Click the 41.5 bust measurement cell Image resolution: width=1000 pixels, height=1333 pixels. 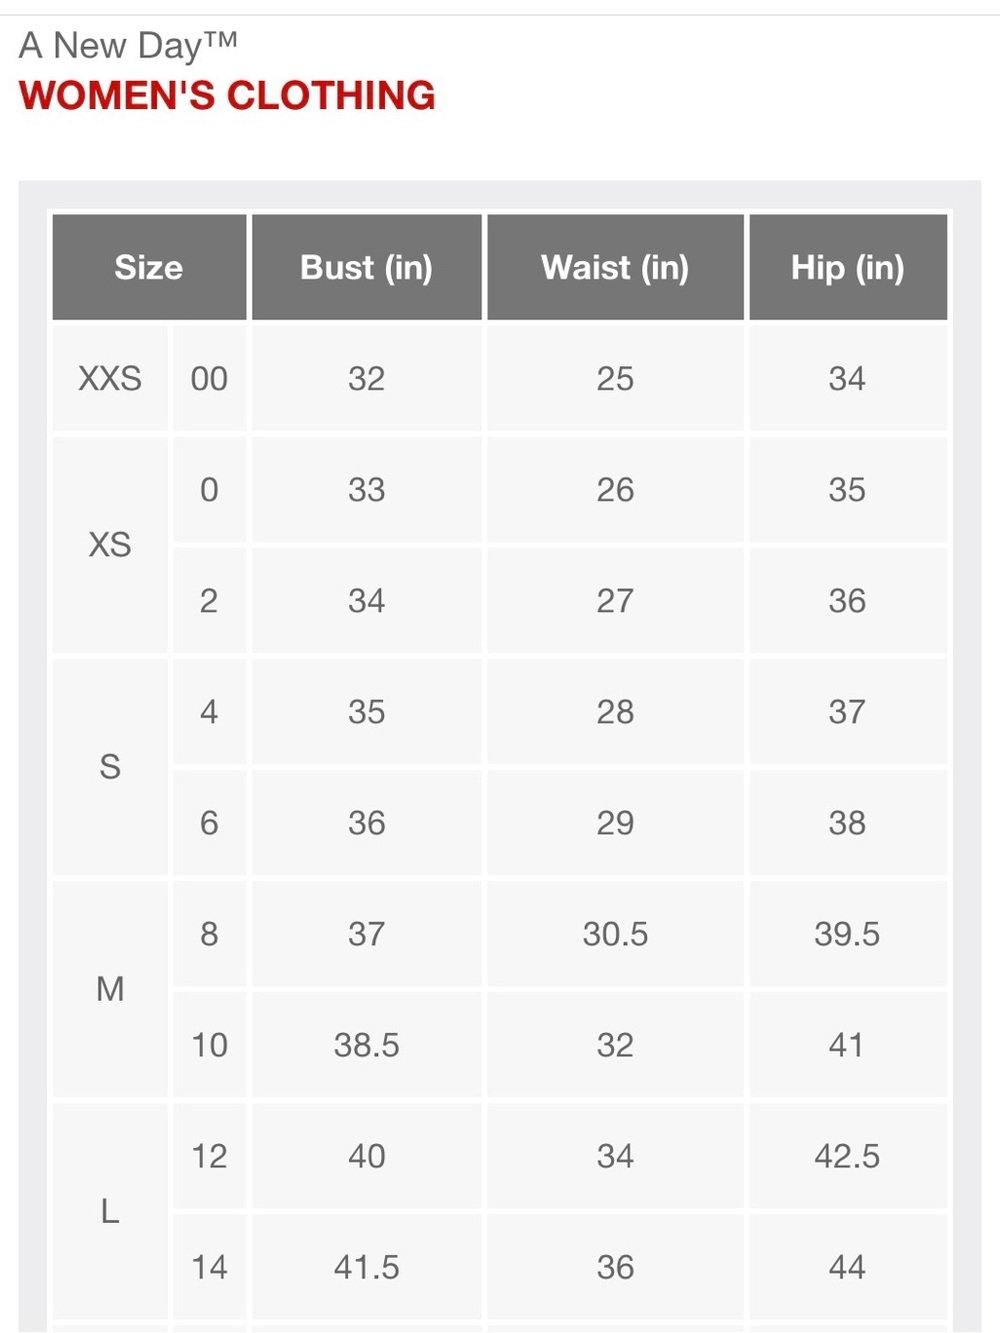[x=366, y=1267]
